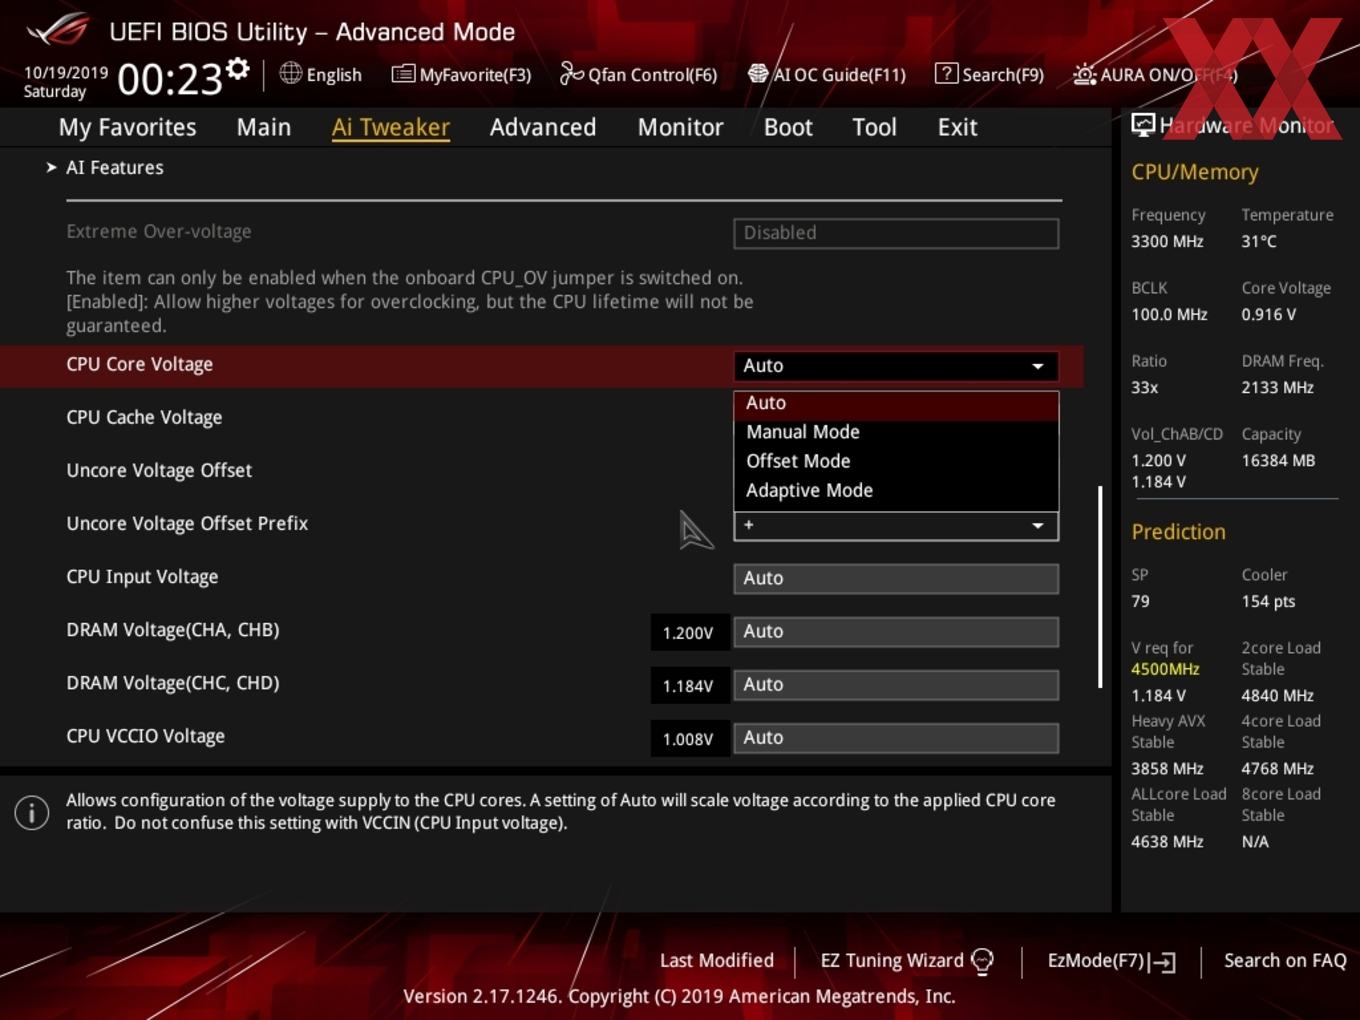Click the info circle icon
The image size is (1360, 1020).
click(32, 813)
